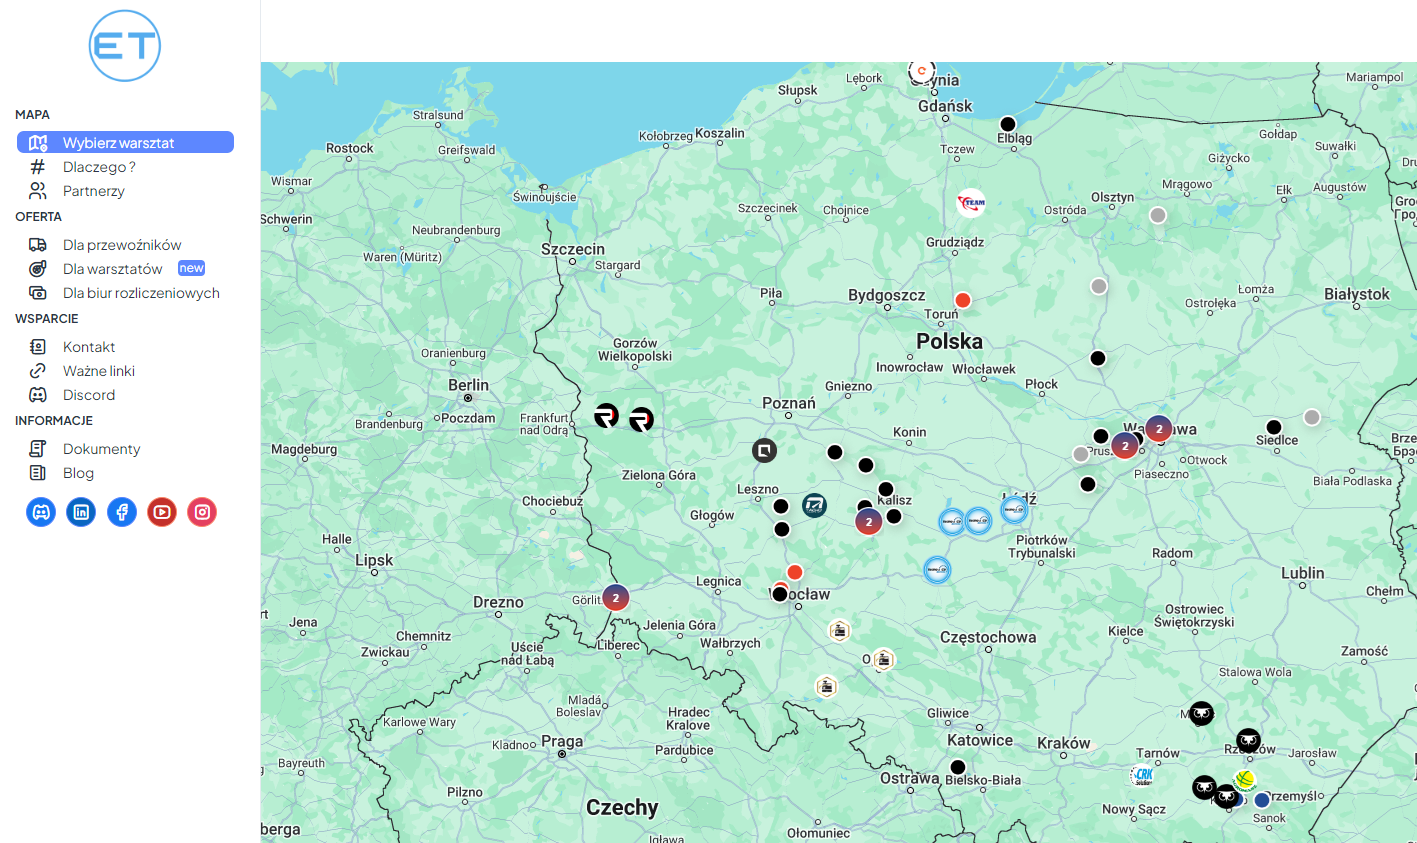Click the Team logo marker near Grudziądz
Viewport: 1417px width, 843px height.
971,203
